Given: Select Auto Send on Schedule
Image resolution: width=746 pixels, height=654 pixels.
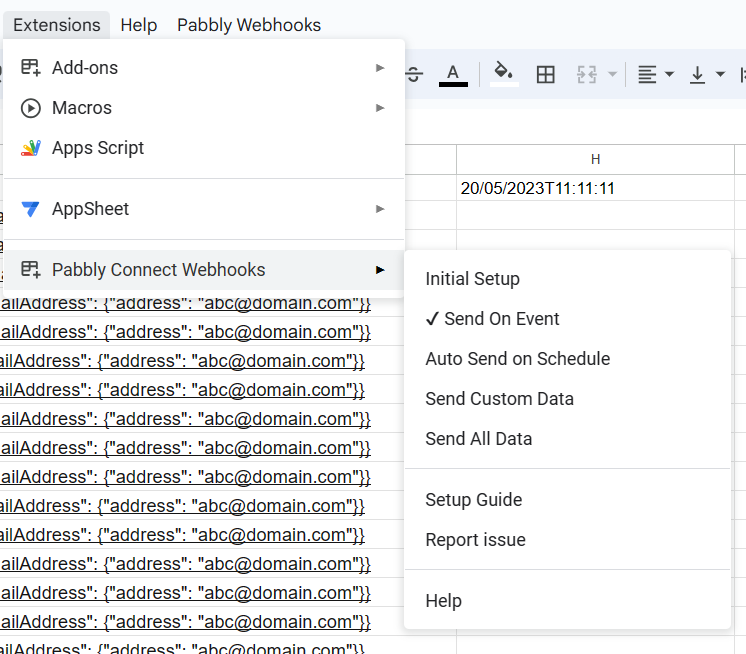Looking at the screenshot, I should (x=567, y=359).
